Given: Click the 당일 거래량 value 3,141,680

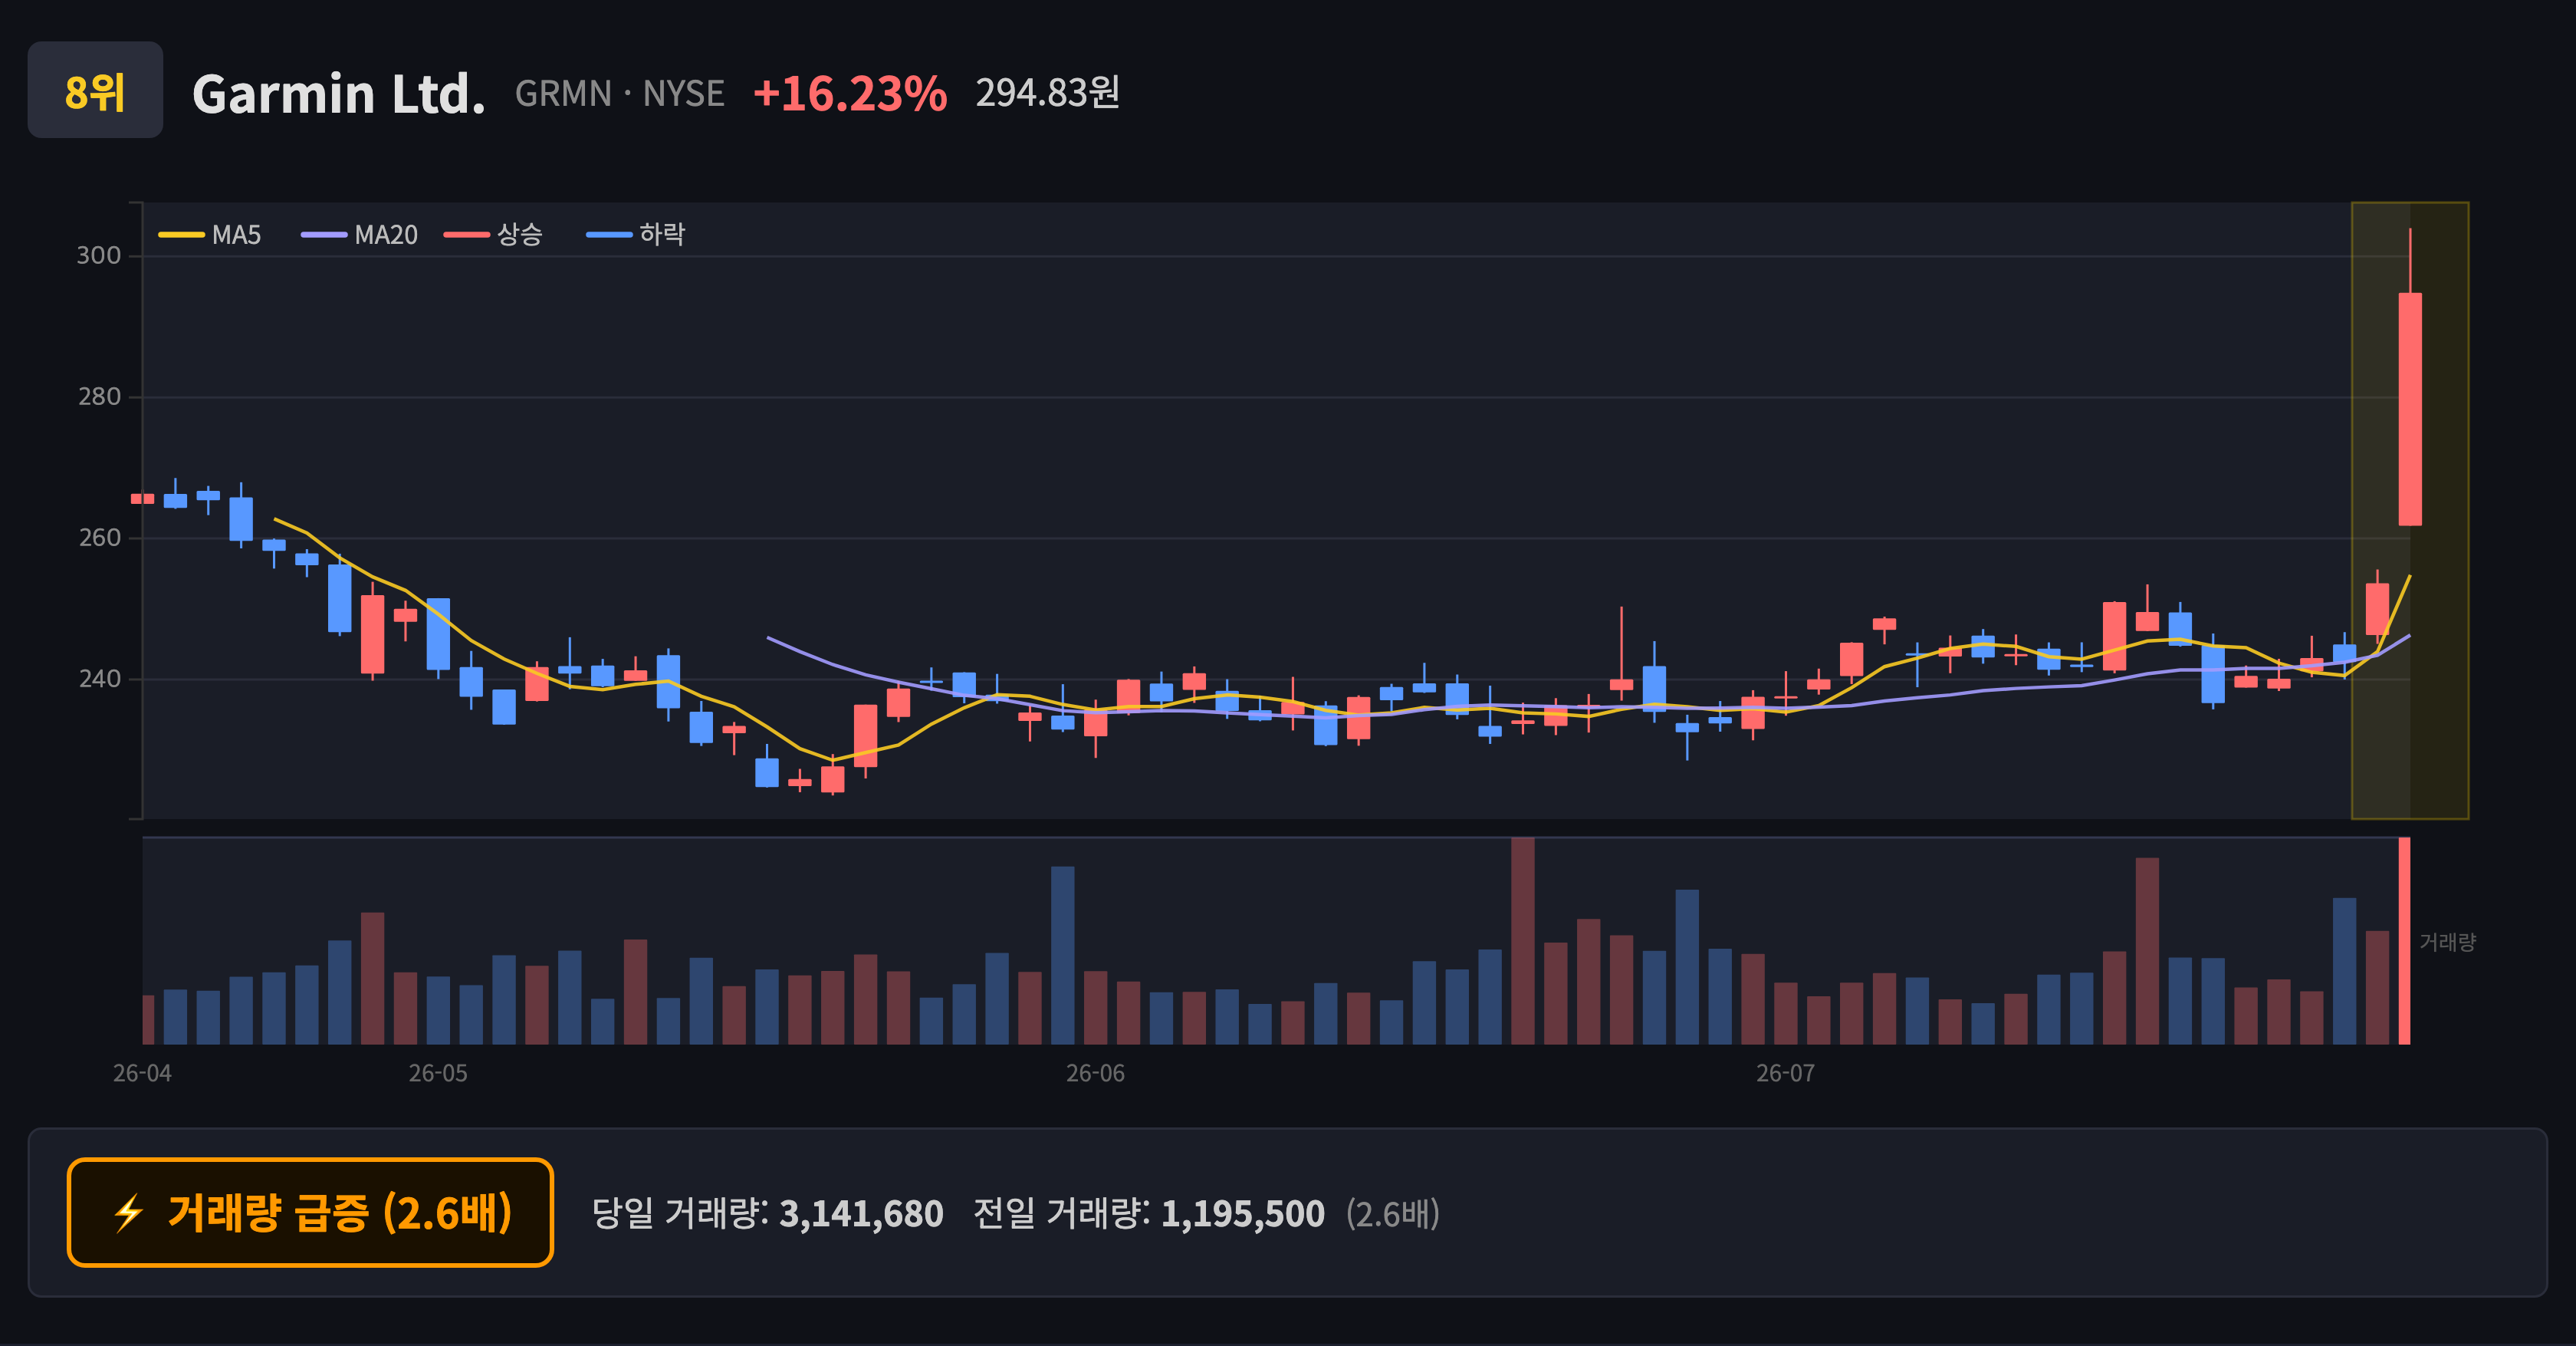Looking at the screenshot, I should tap(861, 1214).
